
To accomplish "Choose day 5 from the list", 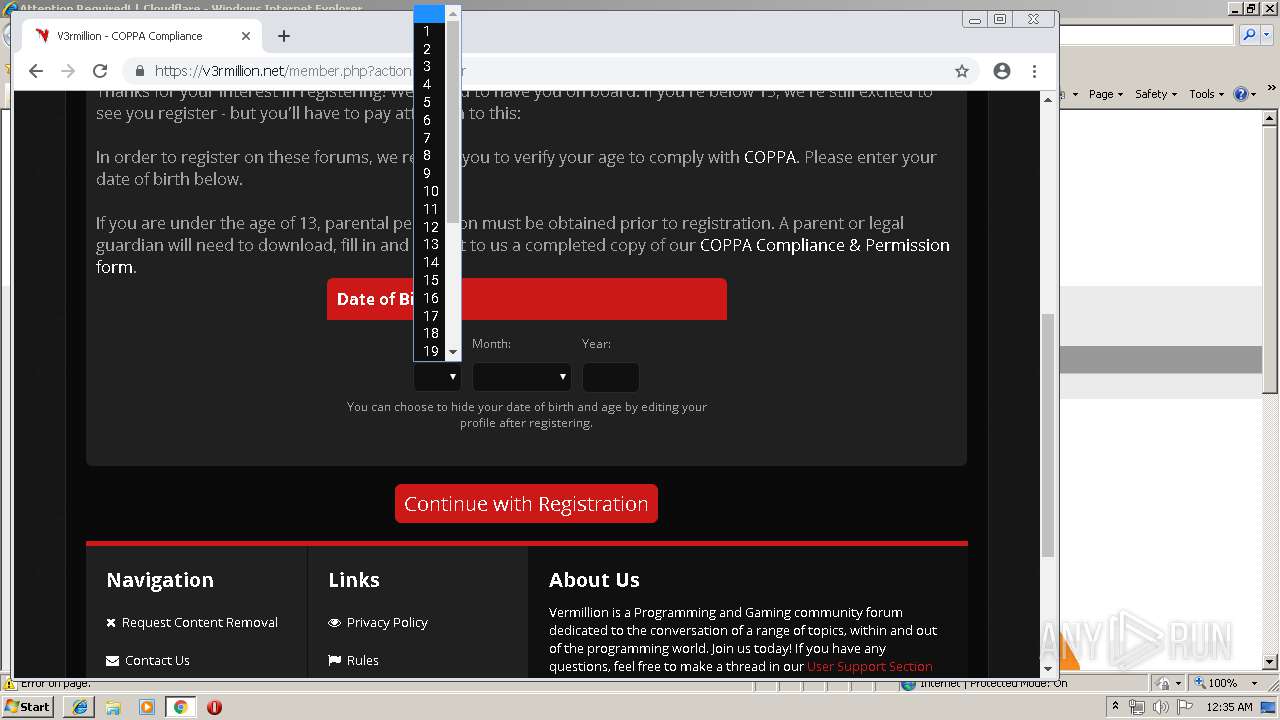I will coord(429,102).
